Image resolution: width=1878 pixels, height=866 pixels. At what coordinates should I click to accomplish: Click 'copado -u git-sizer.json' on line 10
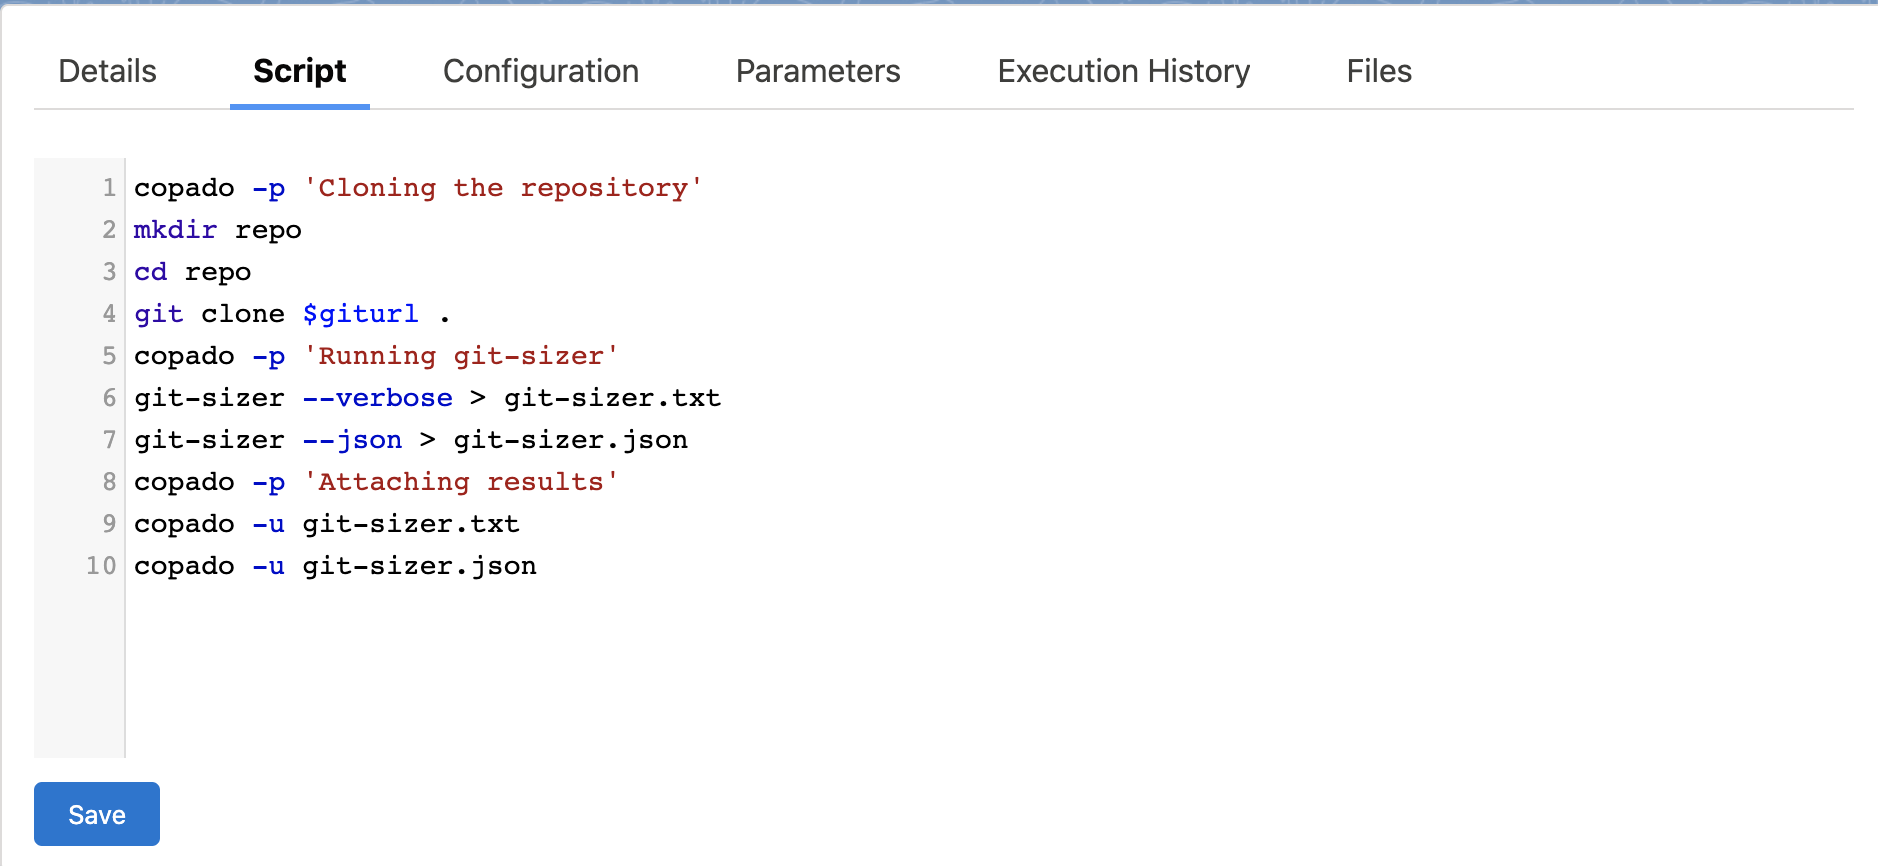coord(335,566)
